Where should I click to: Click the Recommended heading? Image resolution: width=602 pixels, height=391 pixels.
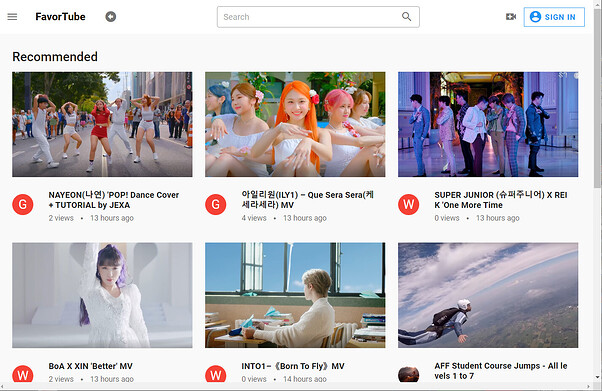(55, 56)
